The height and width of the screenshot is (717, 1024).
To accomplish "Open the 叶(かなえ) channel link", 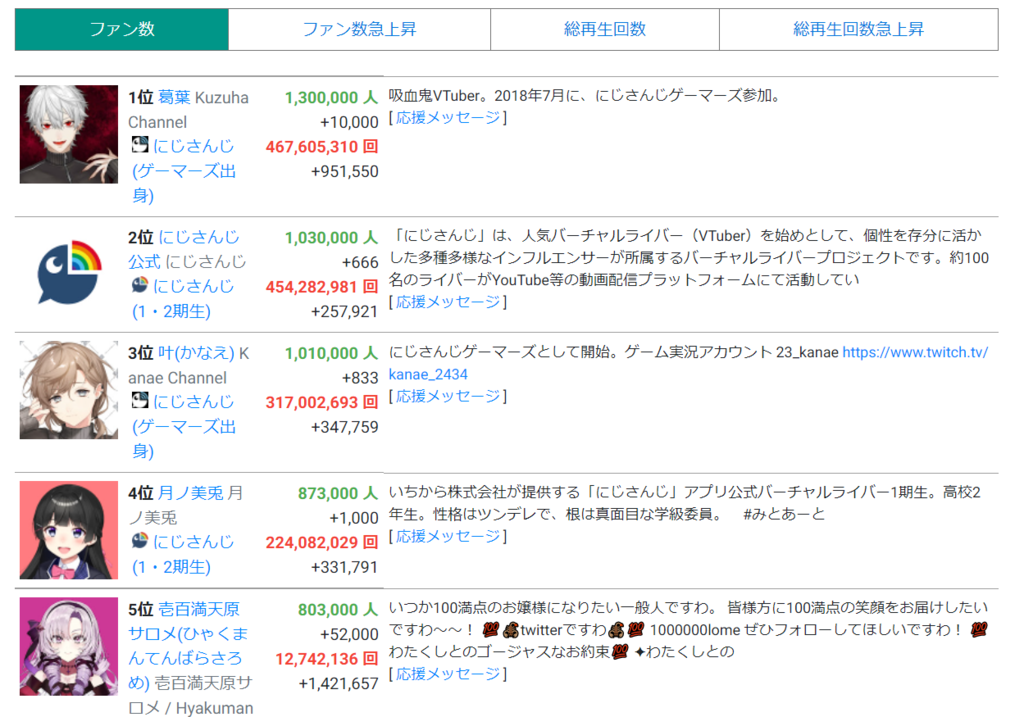I will click(196, 353).
